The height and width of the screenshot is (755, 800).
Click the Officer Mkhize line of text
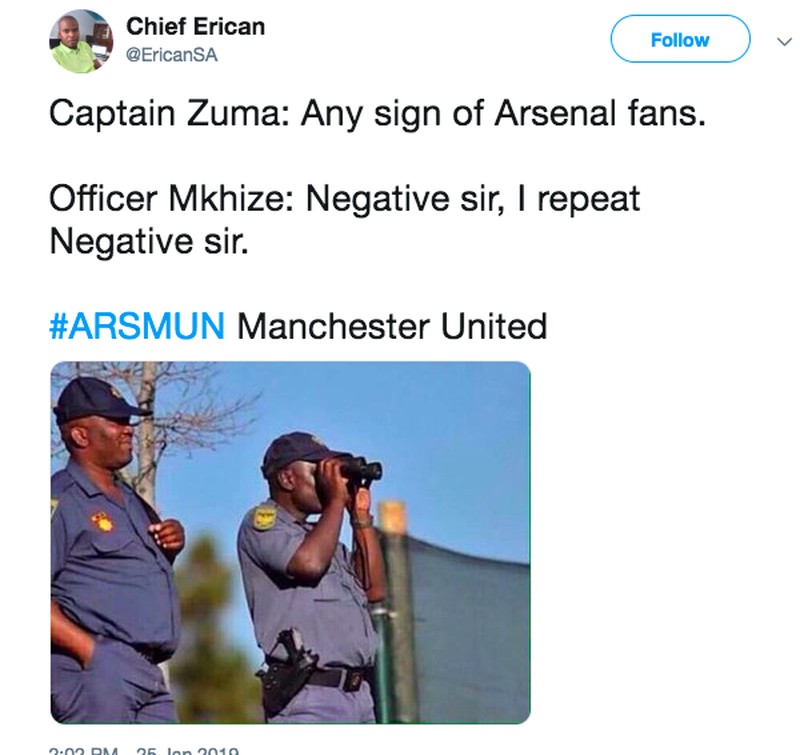345,199
